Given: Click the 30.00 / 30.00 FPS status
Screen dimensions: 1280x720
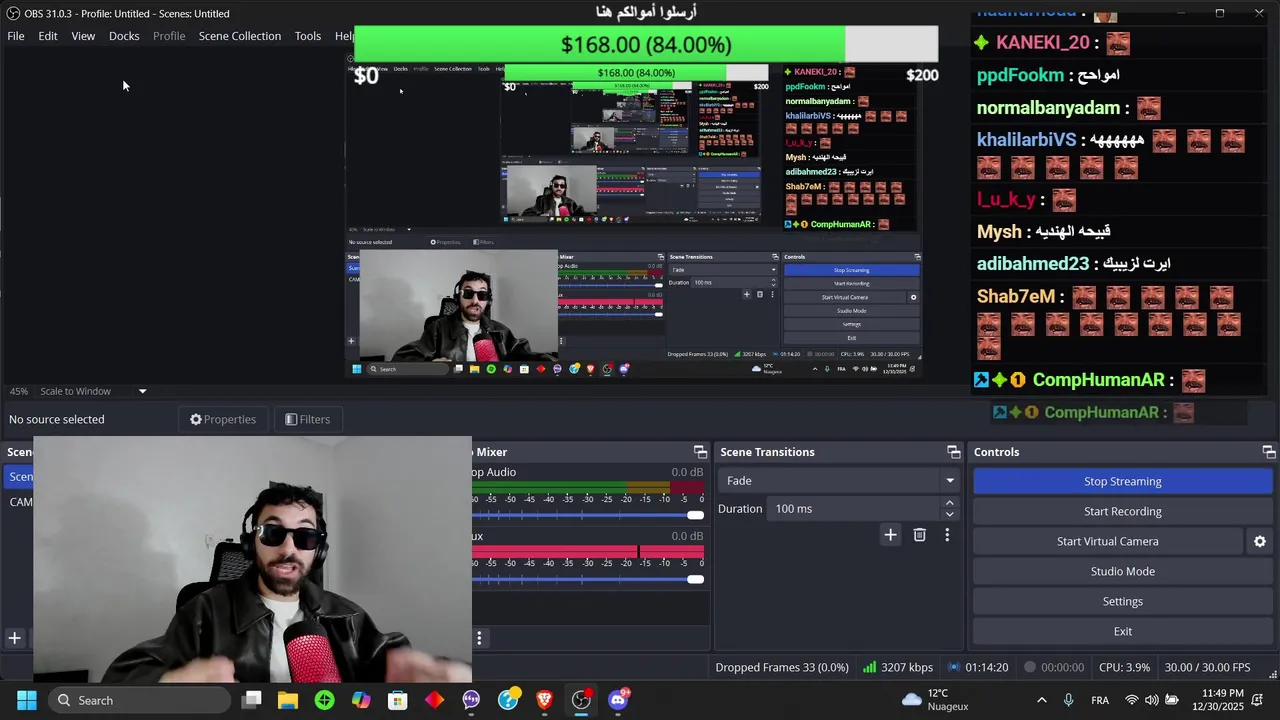Looking at the screenshot, I should [x=1207, y=667].
